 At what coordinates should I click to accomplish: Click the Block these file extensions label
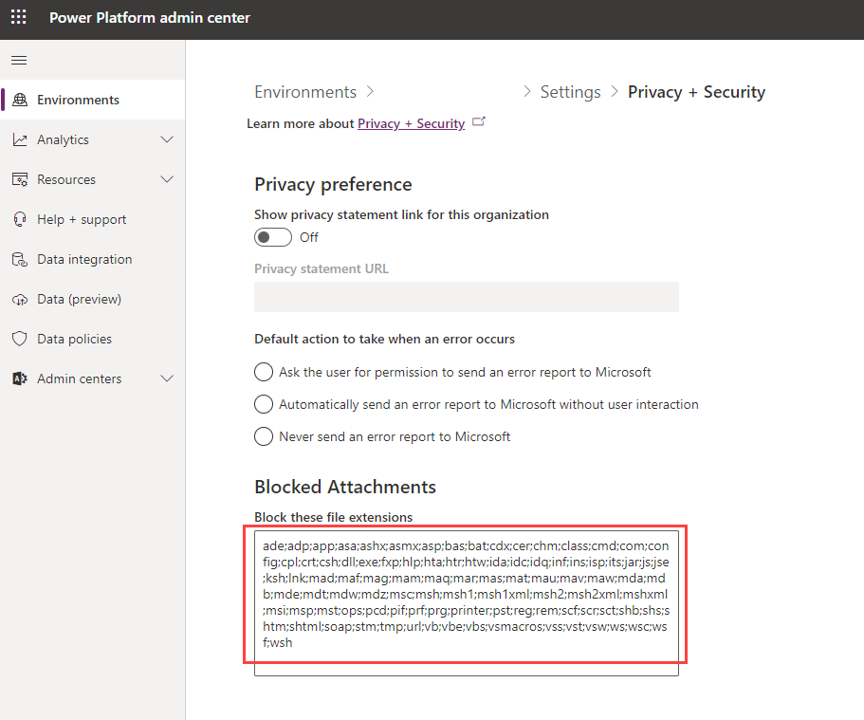pyautogui.click(x=333, y=517)
